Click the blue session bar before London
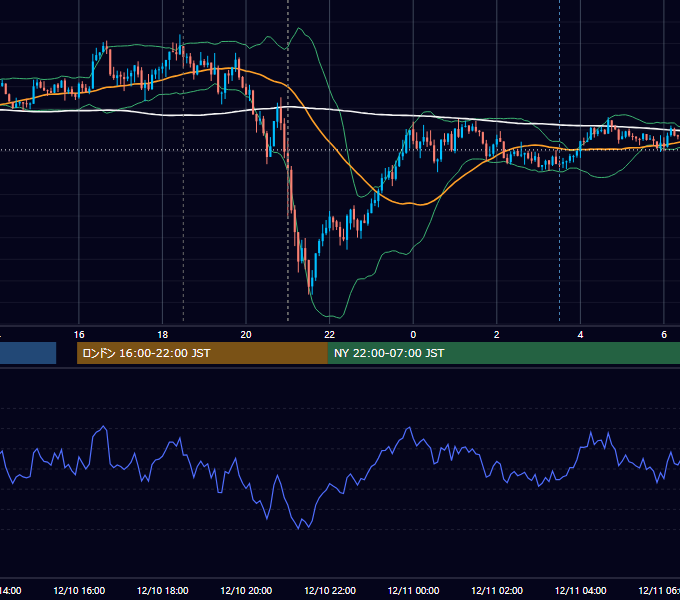The width and height of the screenshot is (680, 600). pos(28,353)
